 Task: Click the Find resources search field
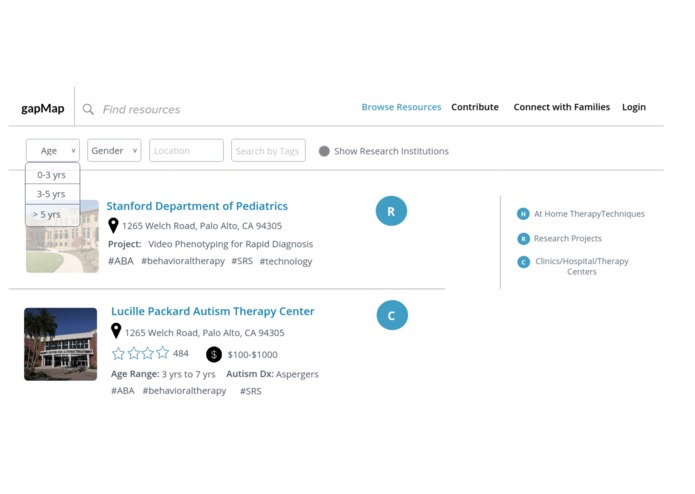(x=141, y=109)
